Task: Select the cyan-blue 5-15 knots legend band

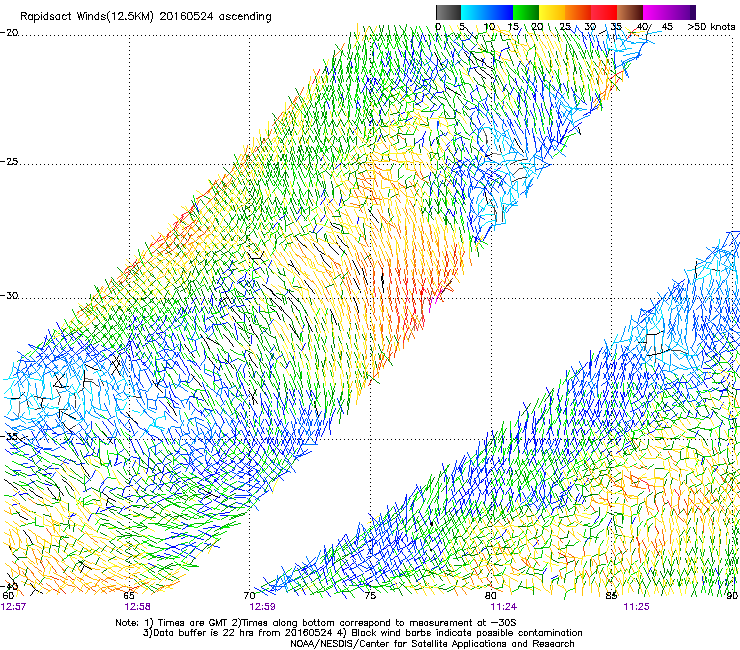Action: [487, 12]
